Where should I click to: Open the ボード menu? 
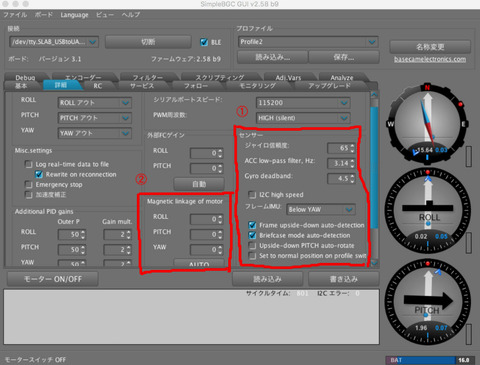click(x=44, y=15)
